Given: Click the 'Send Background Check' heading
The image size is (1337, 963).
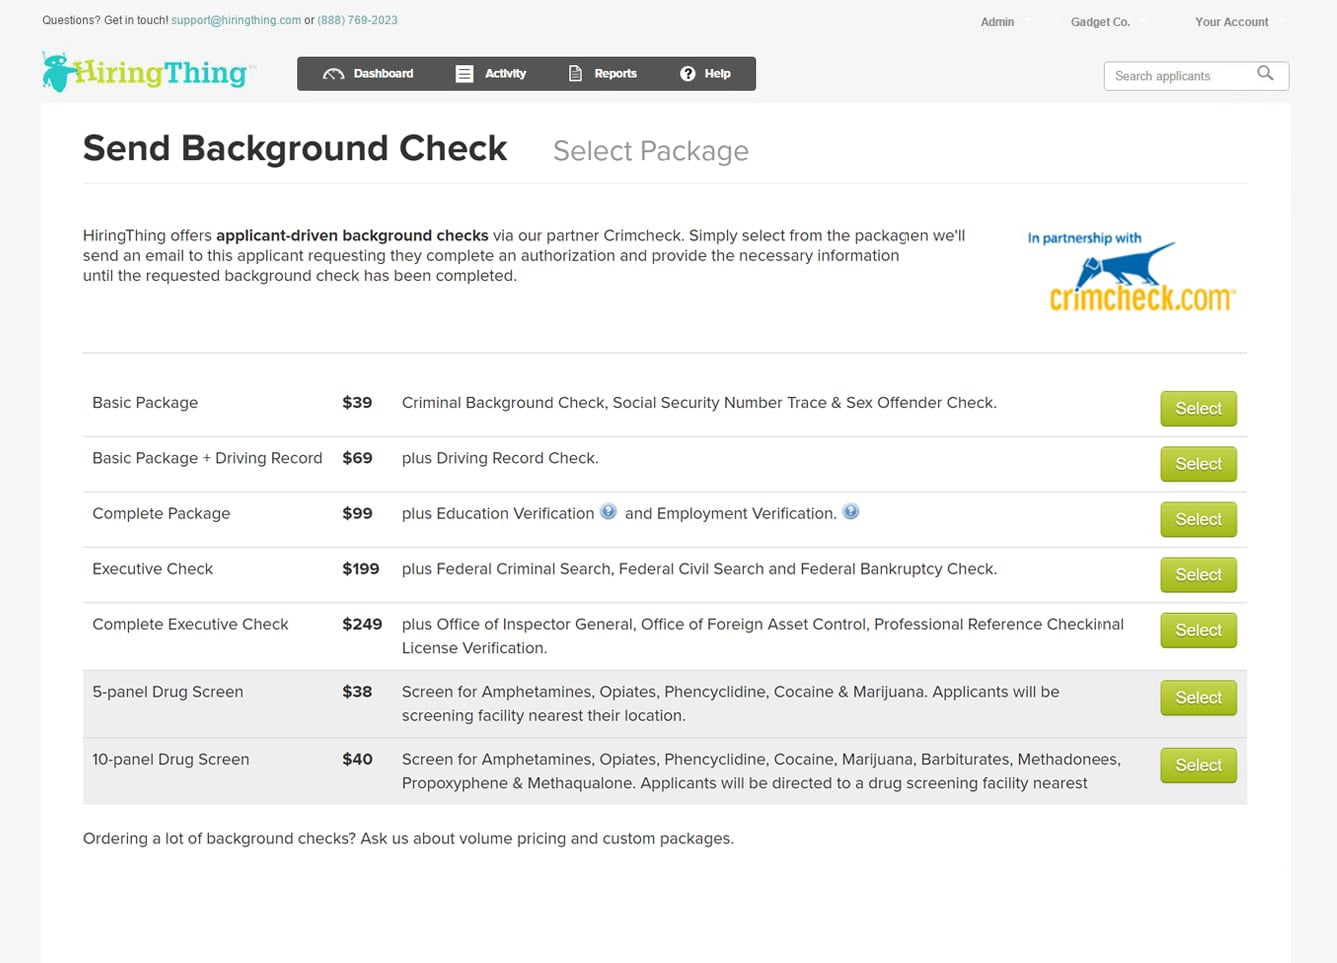Looking at the screenshot, I should click(295, 148).
